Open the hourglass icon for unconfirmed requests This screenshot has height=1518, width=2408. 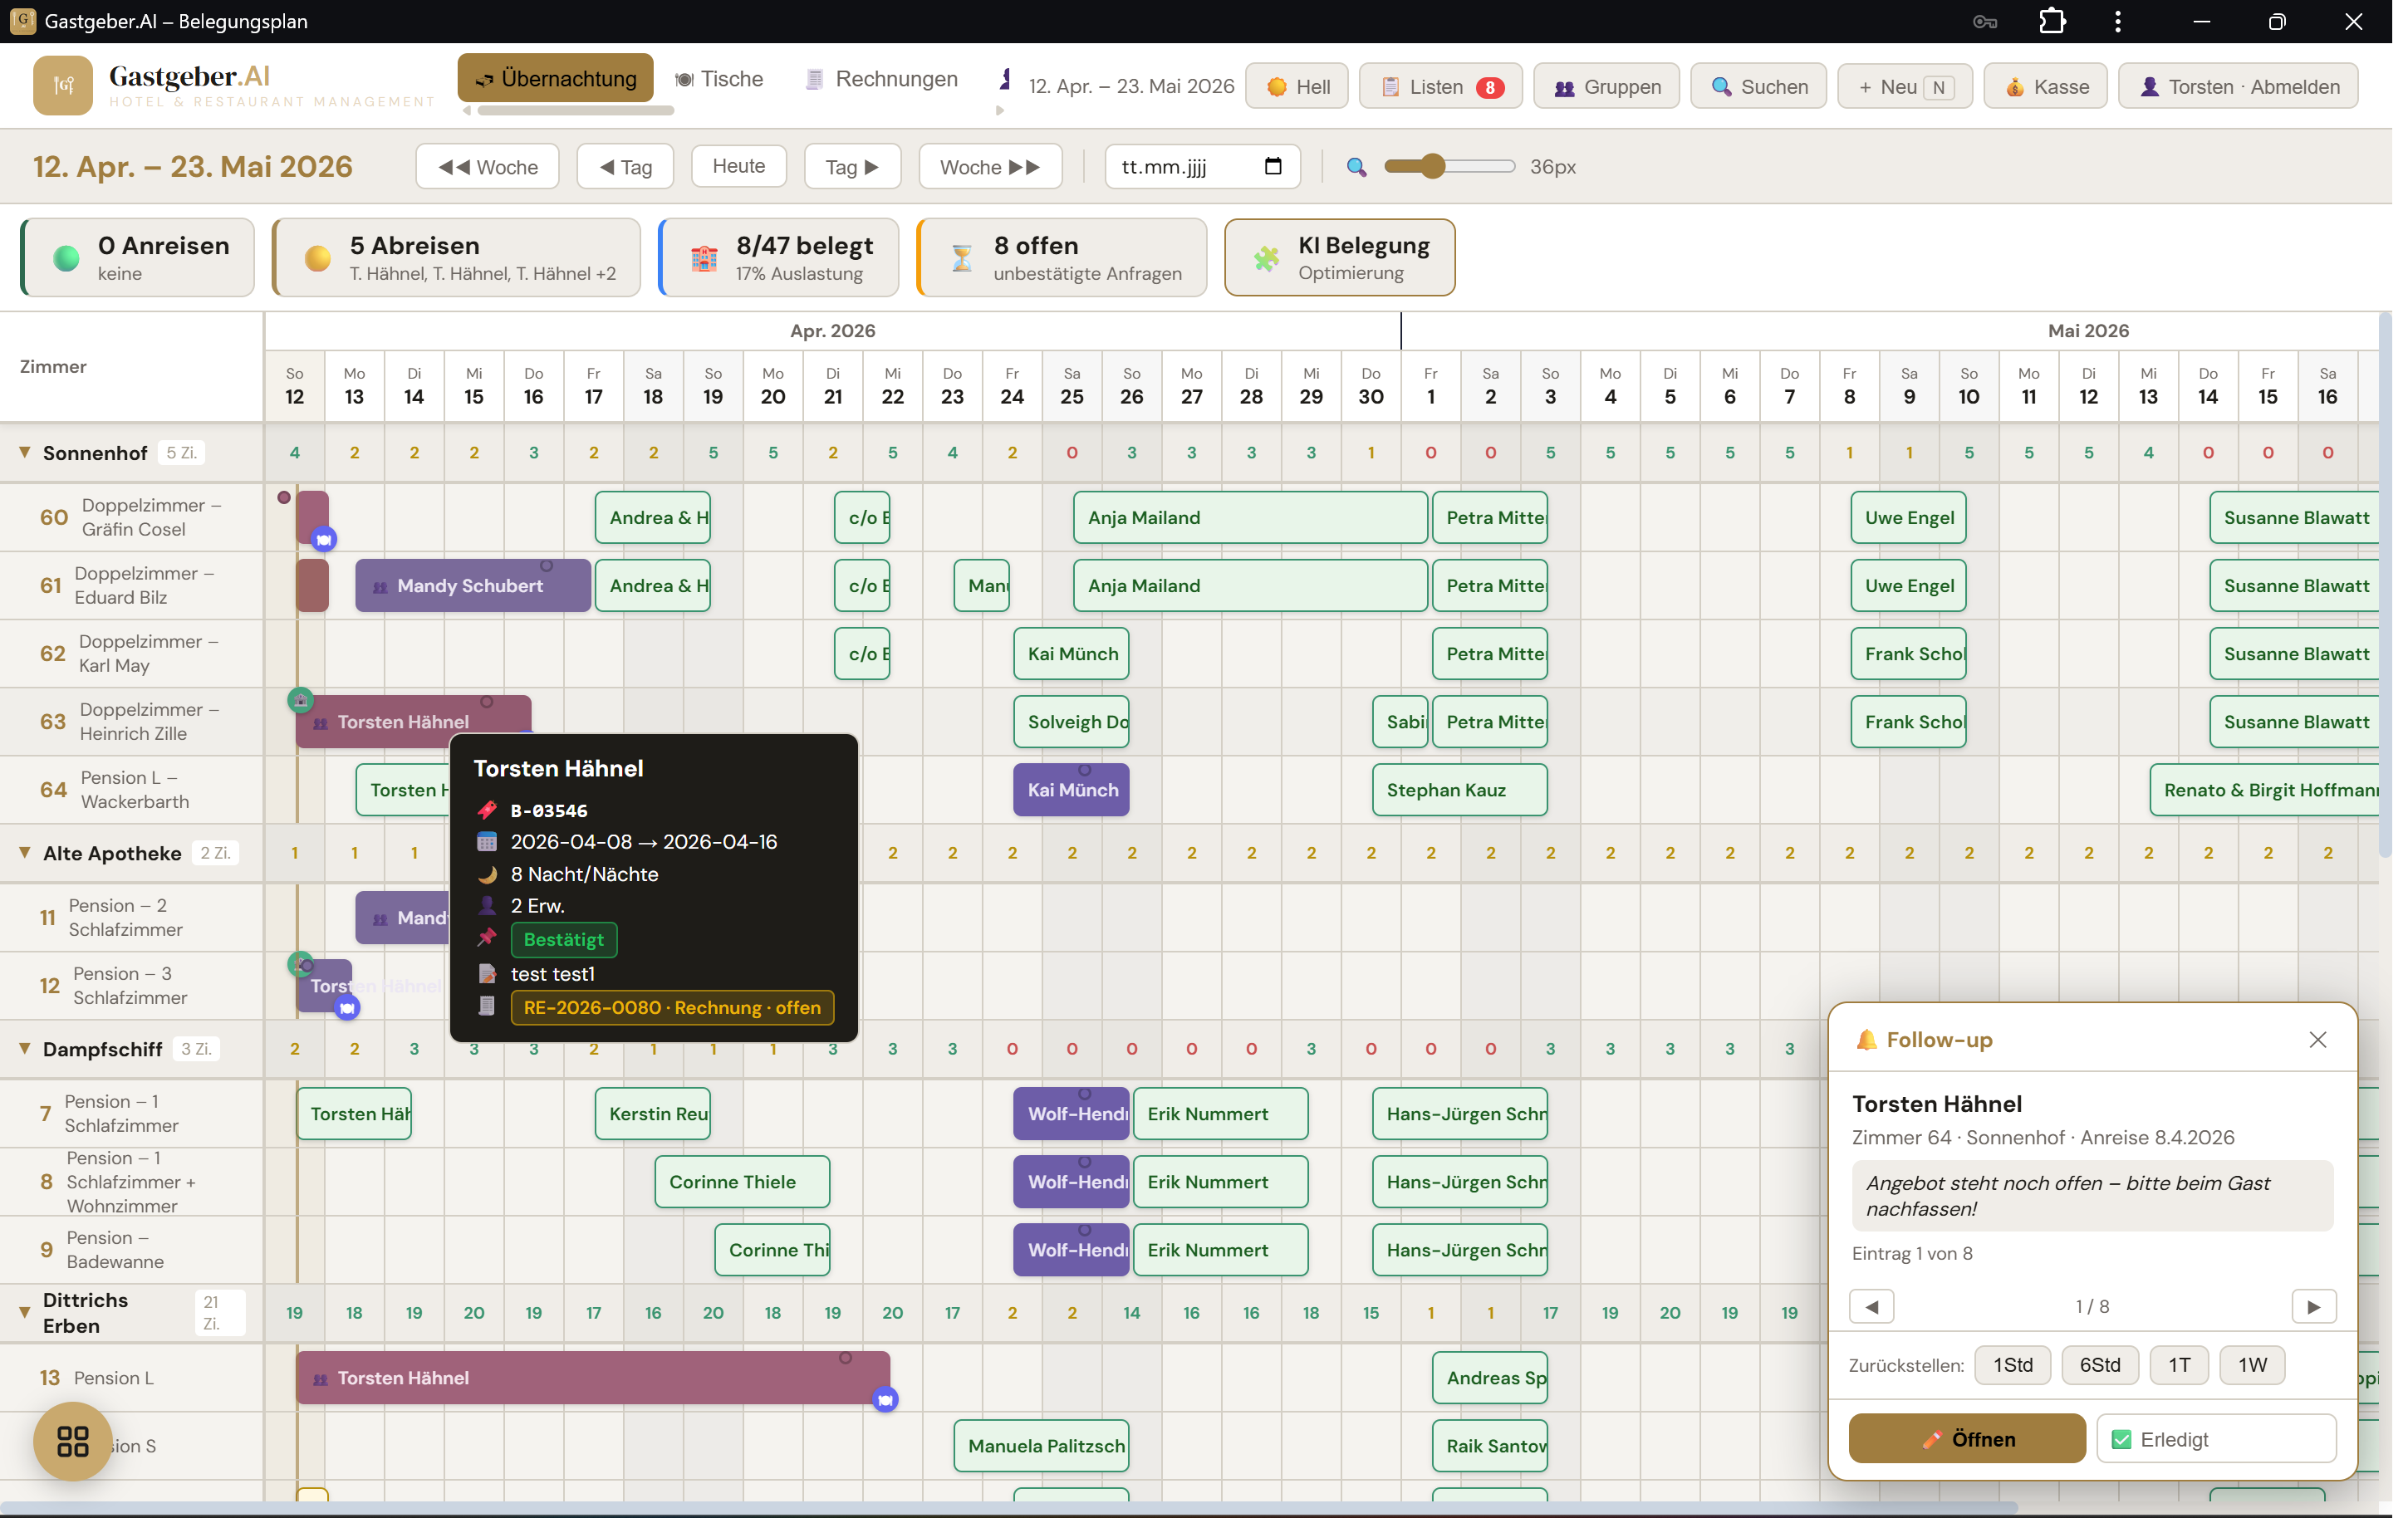(961, 257)
